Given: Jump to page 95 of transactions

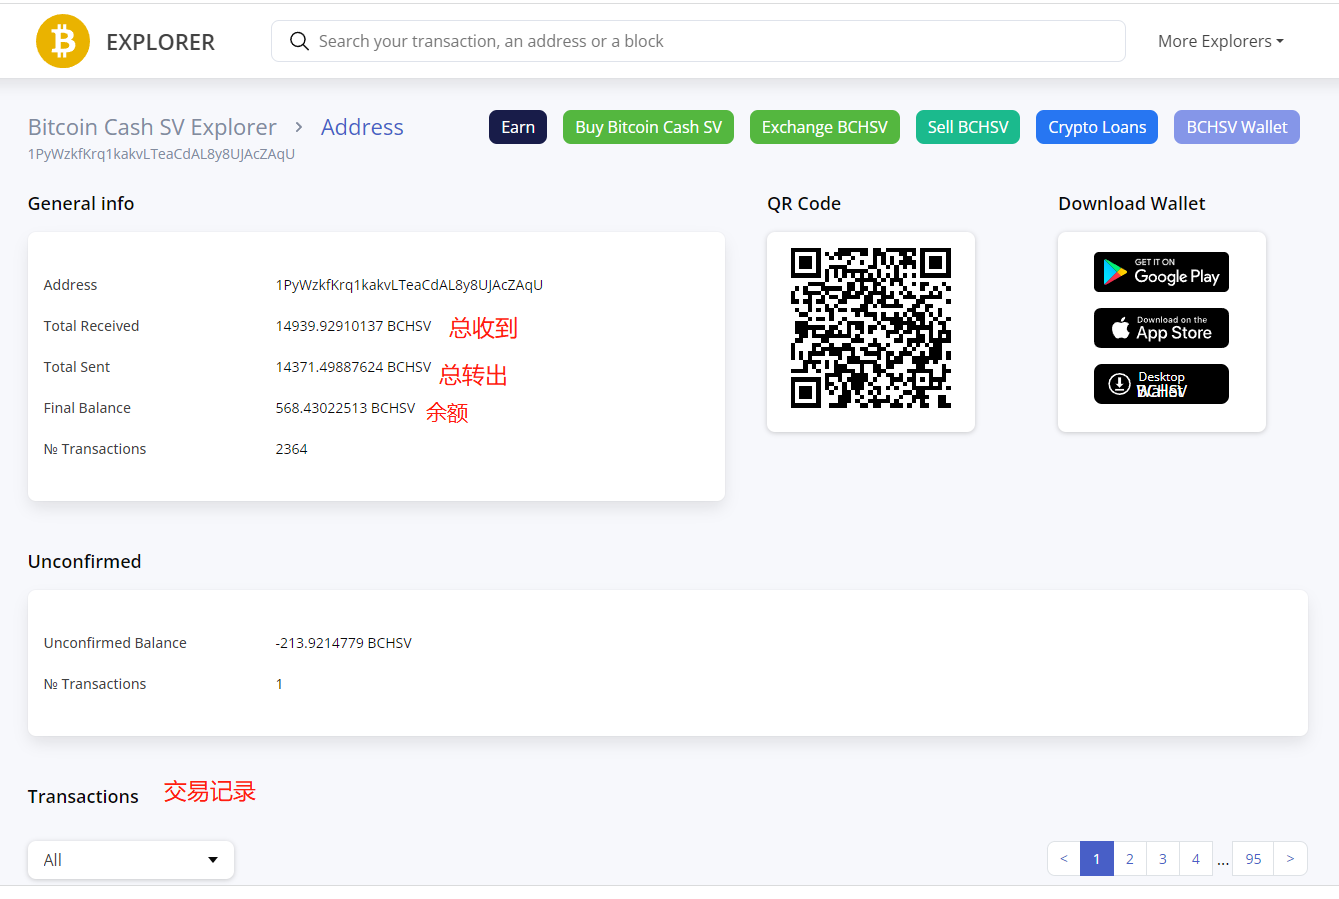Looking at the screenshot, I should [x=1253, y=859].
